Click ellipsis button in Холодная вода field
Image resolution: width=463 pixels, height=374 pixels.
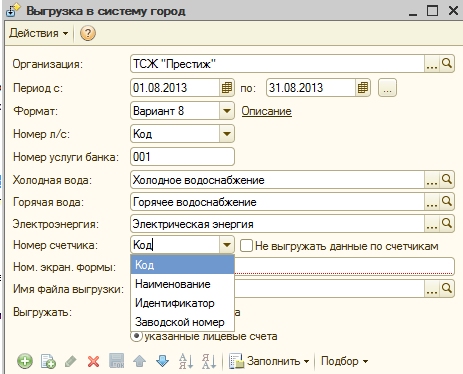click(432, 180)
